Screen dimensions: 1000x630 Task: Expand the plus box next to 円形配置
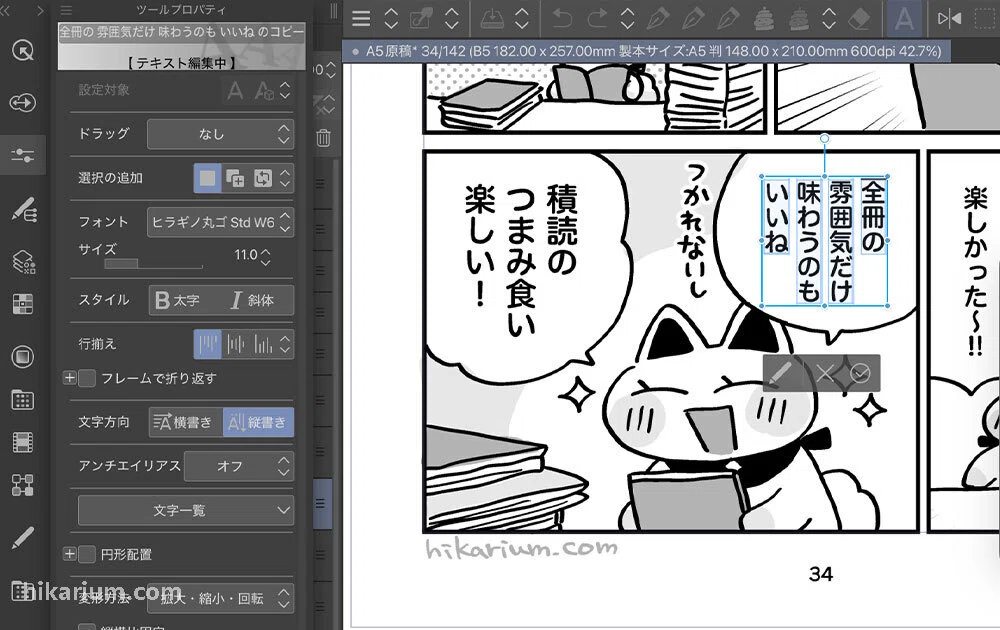(x=70, y=554)
